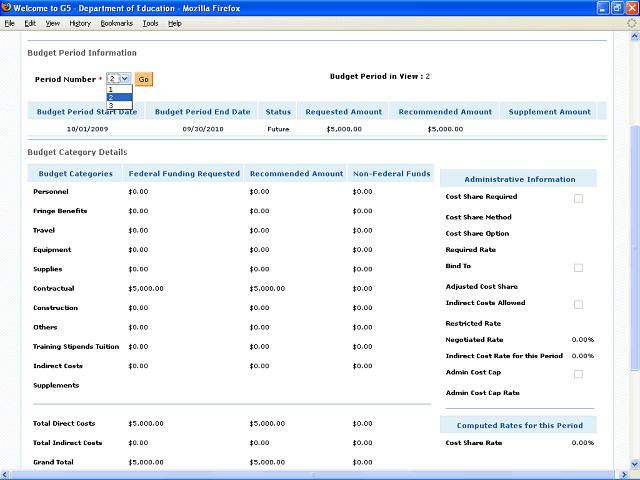The height and width of the screenshot is (480, 640).
Task: Tick the Cost Share Required checkbox
Action: pos(578,198)
